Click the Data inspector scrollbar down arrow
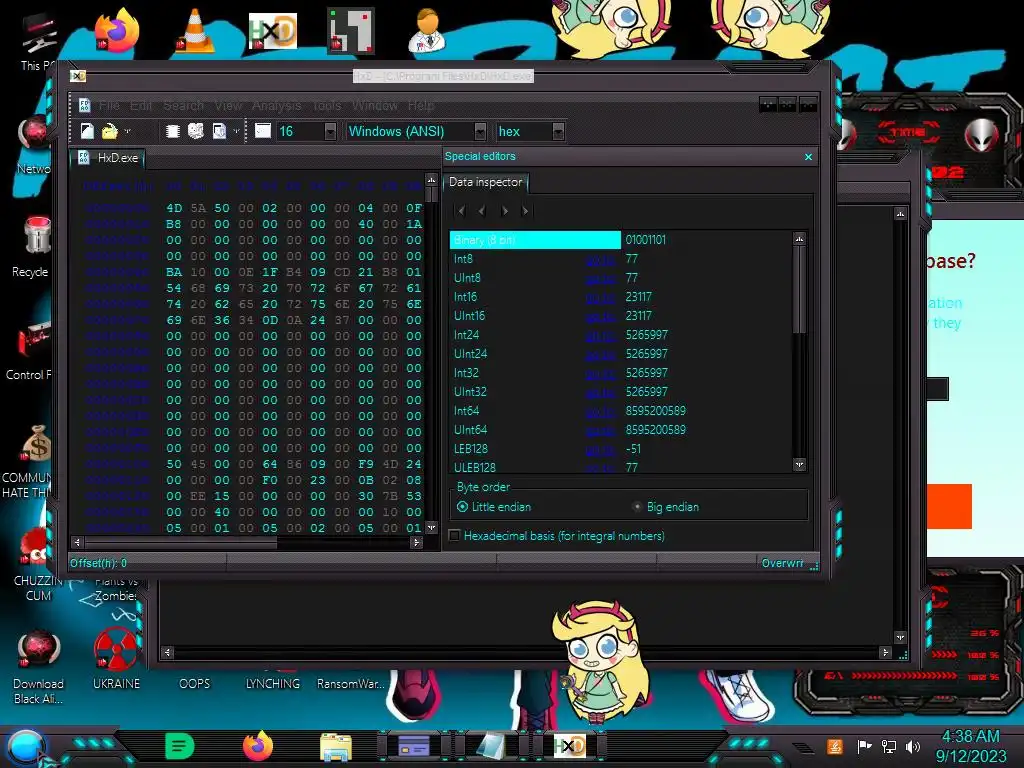1024x768 pixels. pyautogui.click(x=799, y=465)
